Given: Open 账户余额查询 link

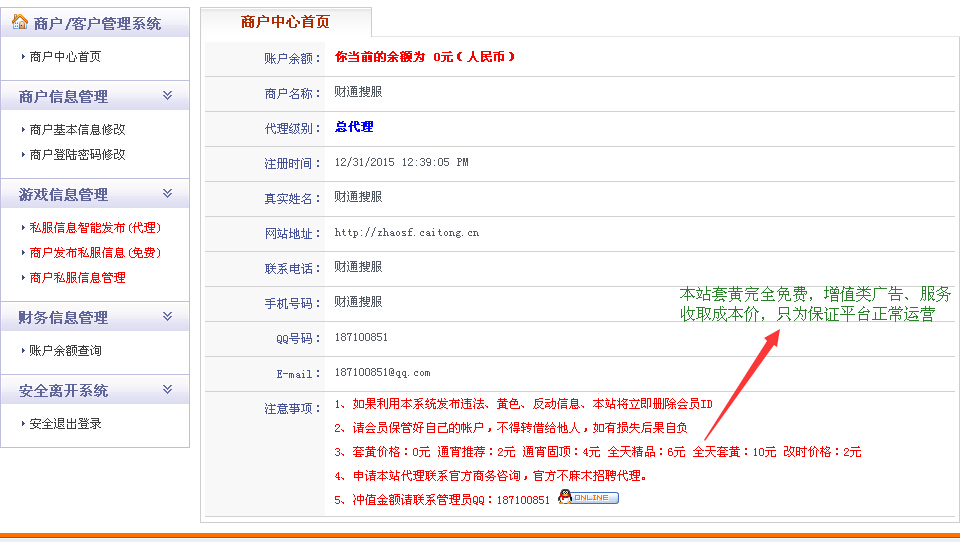Looking at the screenshot, I should click(x=65, y=350).
